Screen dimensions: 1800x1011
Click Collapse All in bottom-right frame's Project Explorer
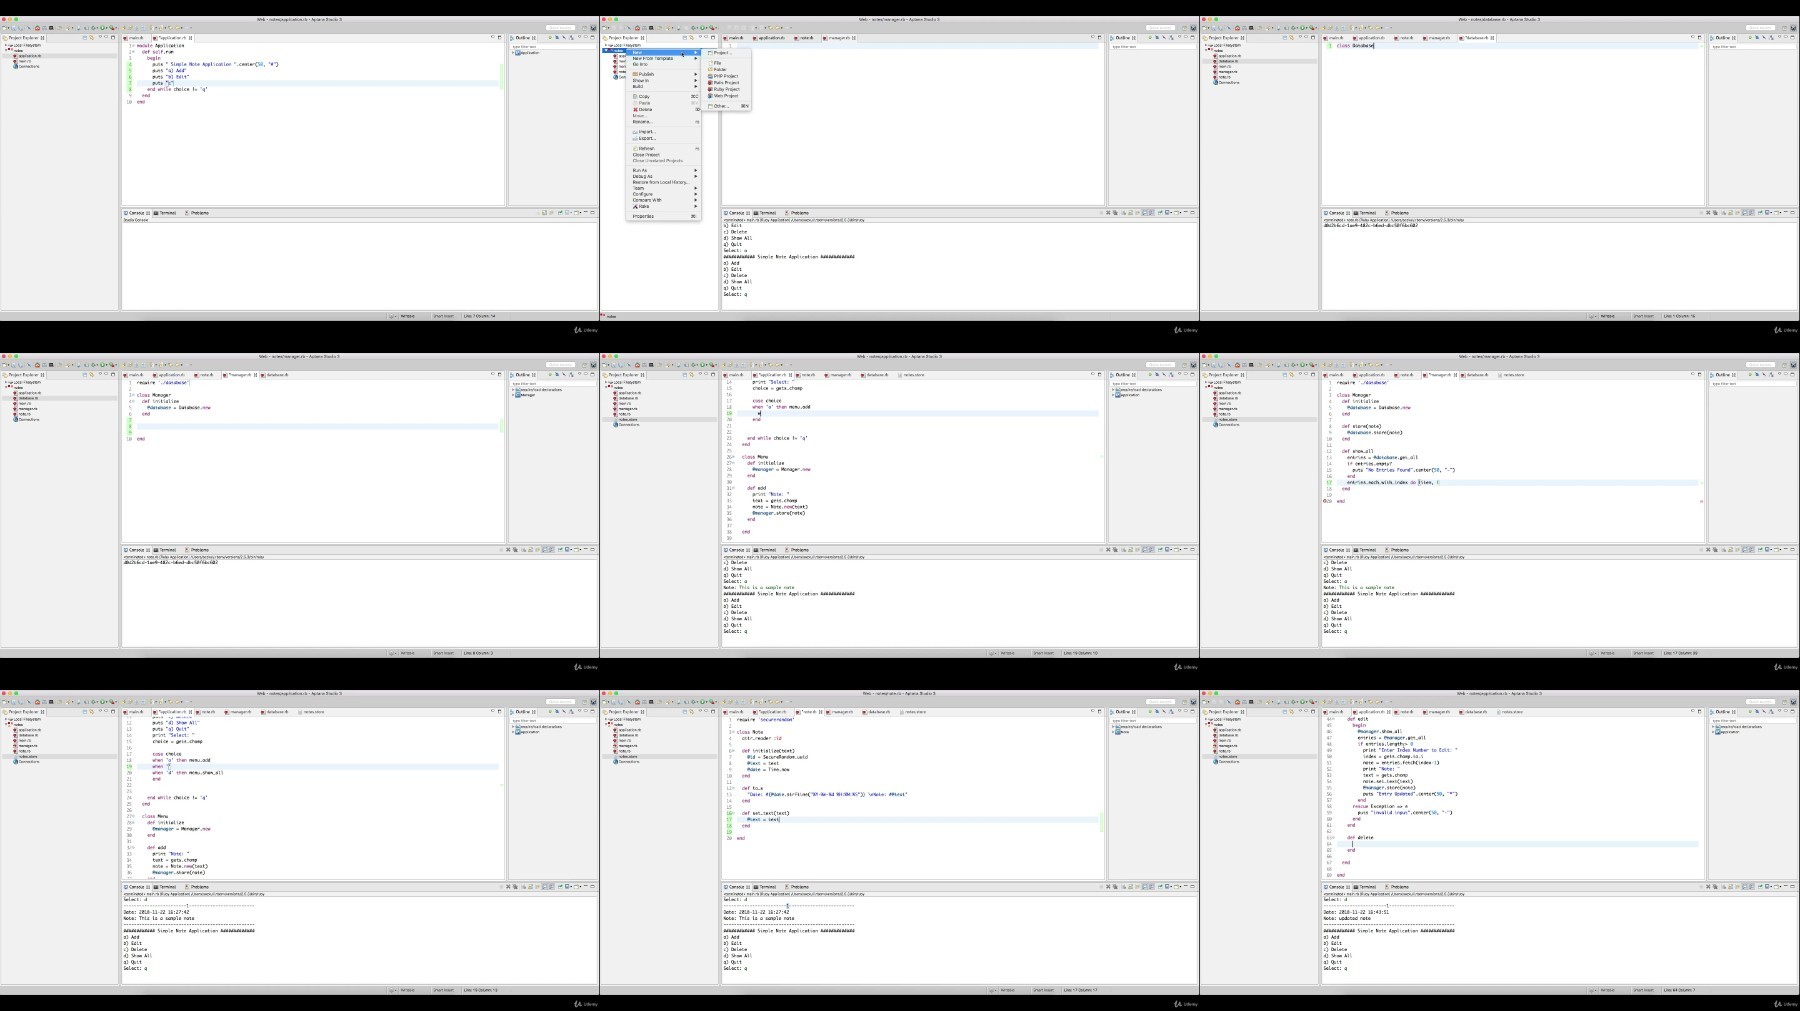[x=1285, y=712]
